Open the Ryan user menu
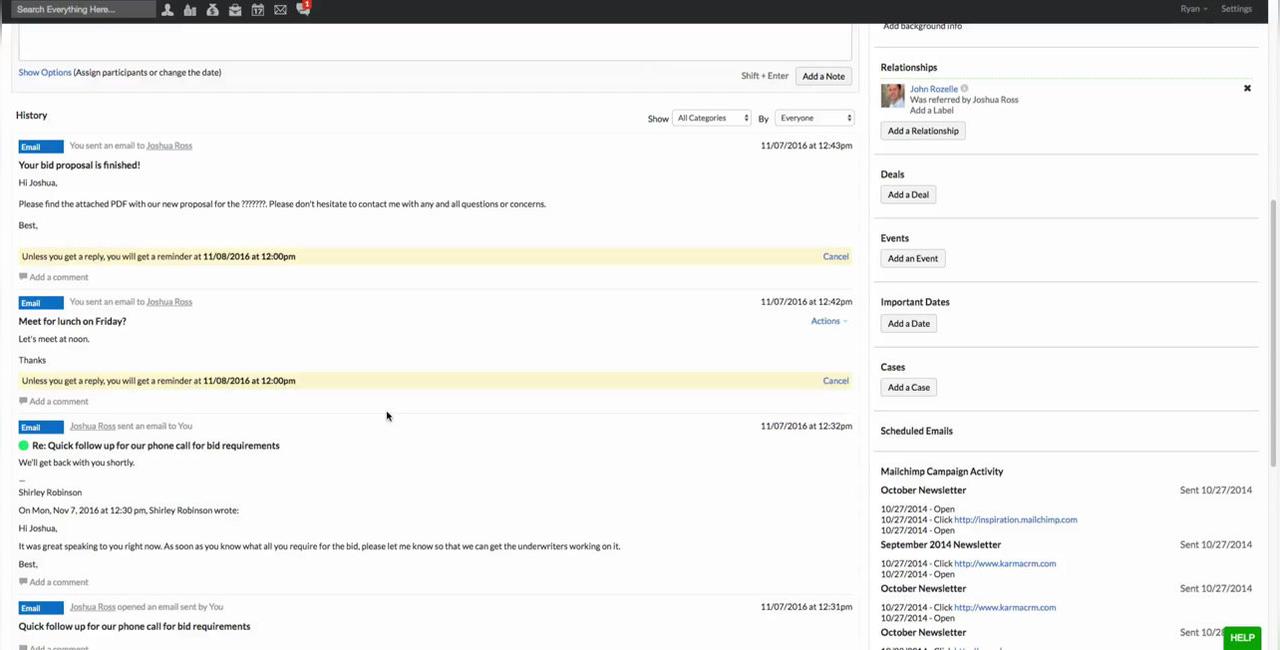This screenshot has width=1280, height=650. (x=1193, y=9)
